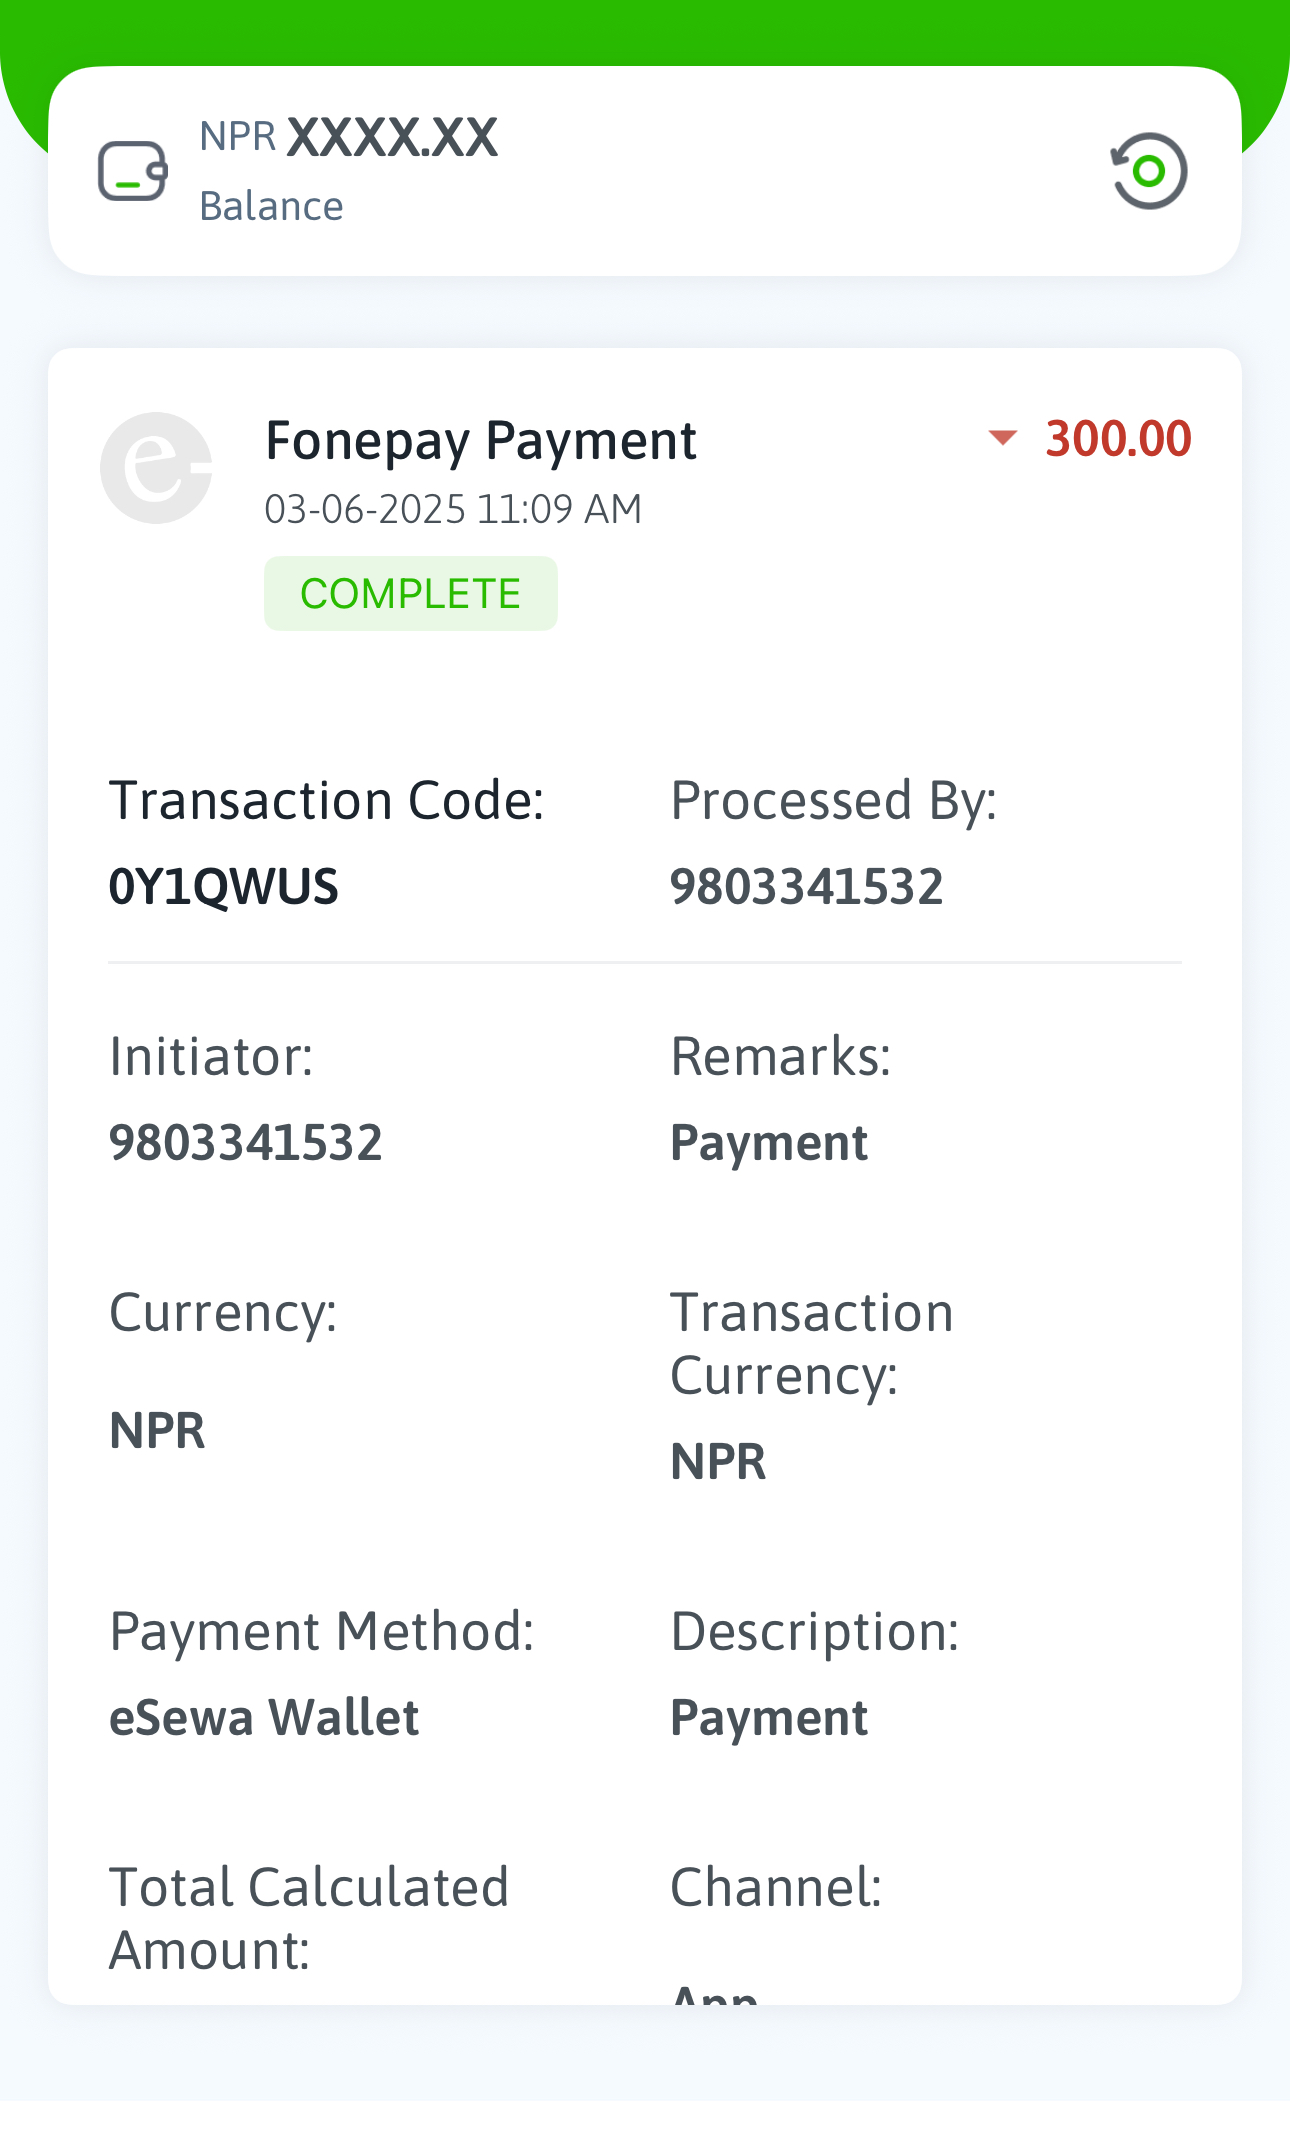
Task: Tap the 300.00 transaction amount
Action: click(x=1117, y=439)
